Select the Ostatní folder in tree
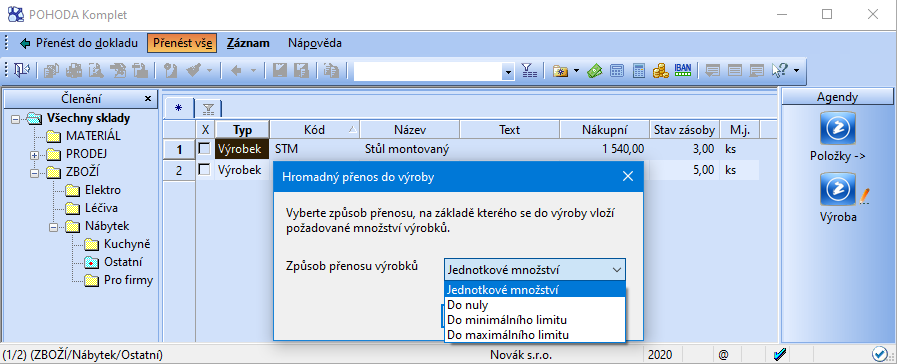This screenshot has width=897, height=364. coord(123,262)
